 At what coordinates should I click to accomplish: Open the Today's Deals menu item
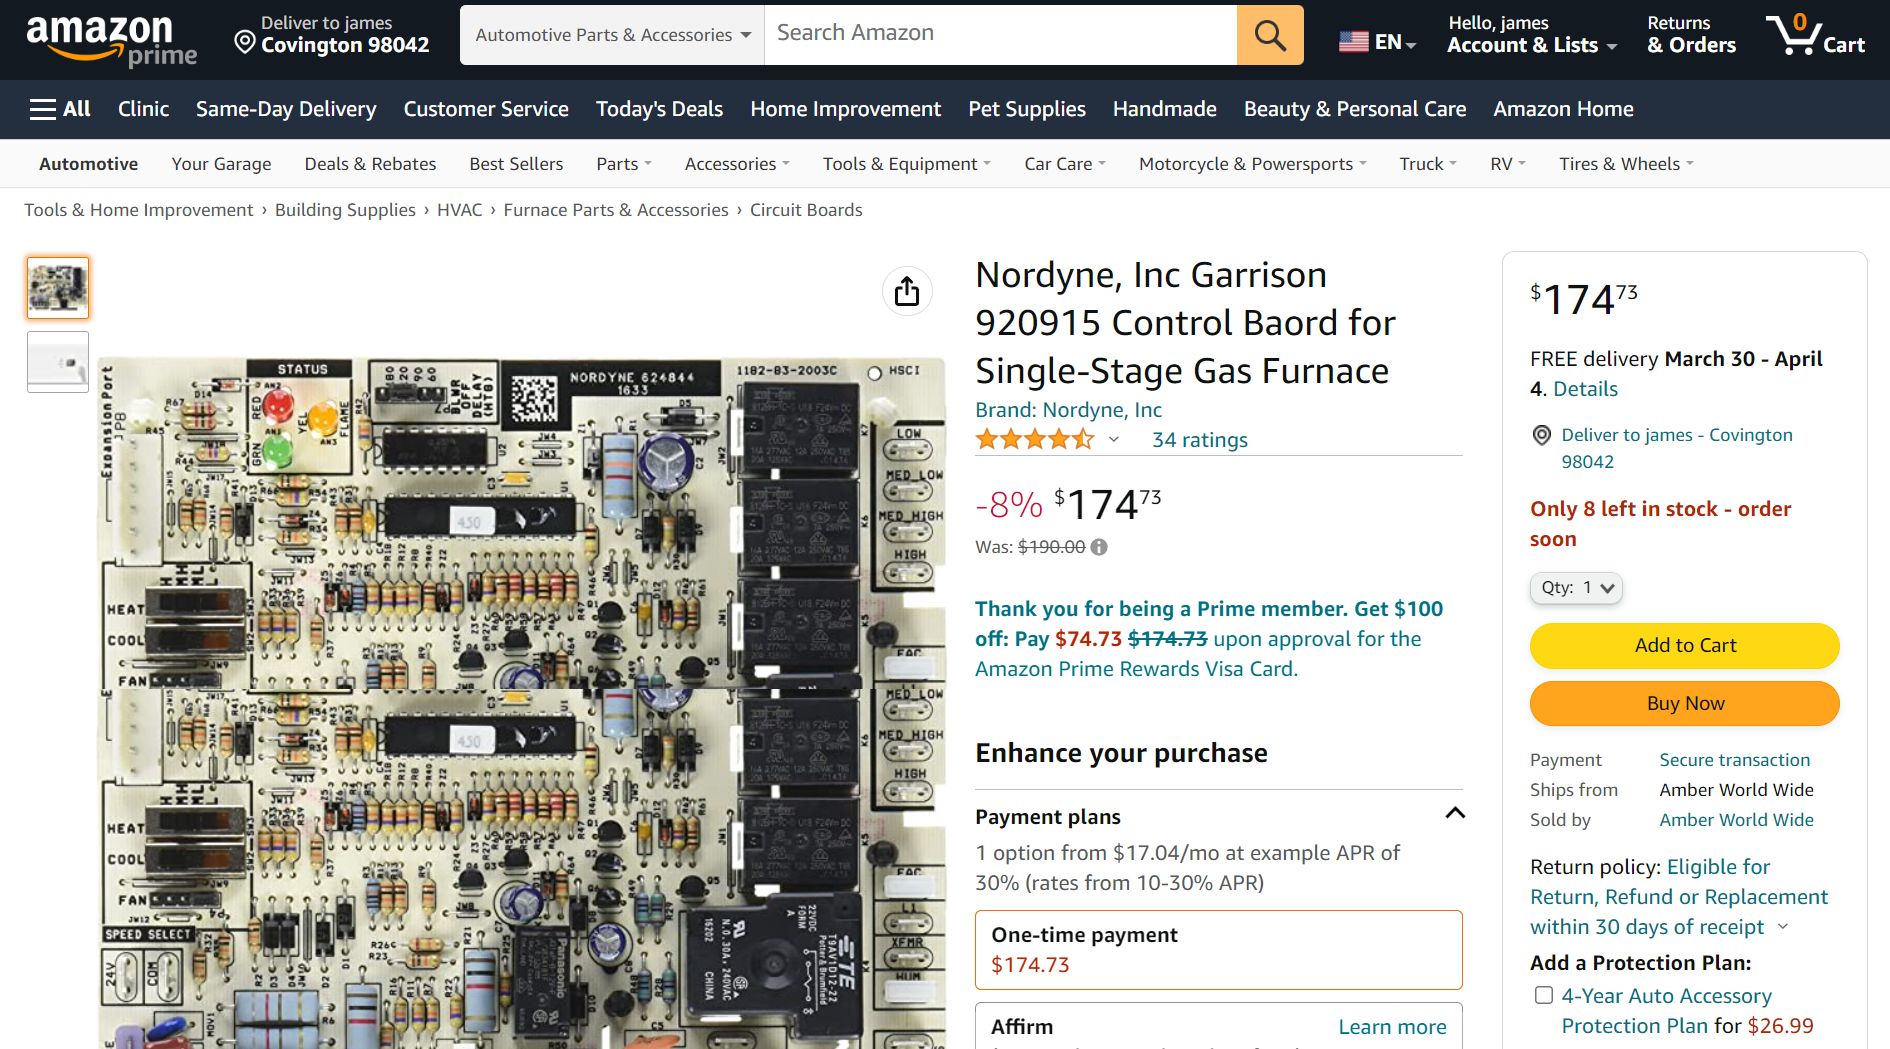click(659, 109)
